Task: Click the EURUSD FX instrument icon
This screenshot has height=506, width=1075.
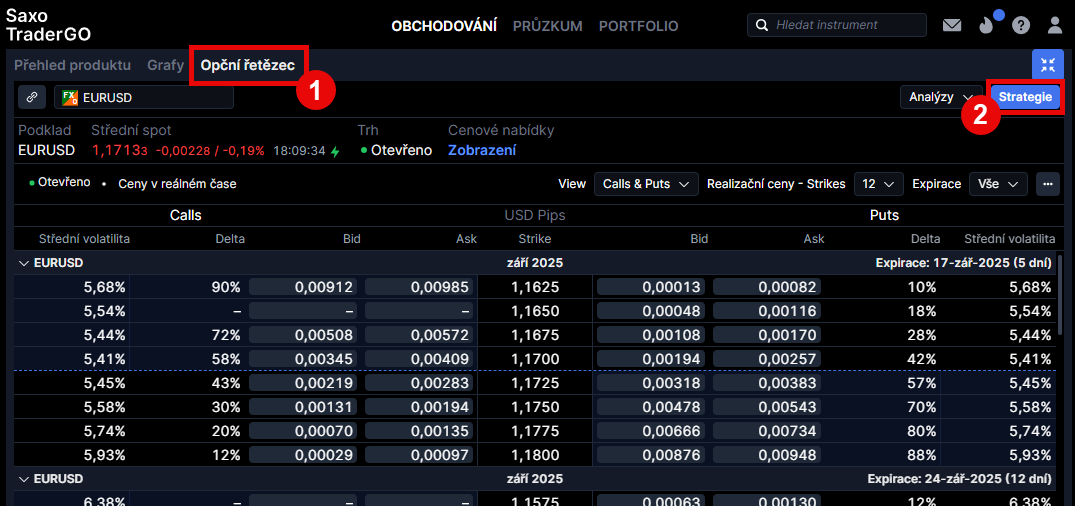Action: tap(70, 97)
